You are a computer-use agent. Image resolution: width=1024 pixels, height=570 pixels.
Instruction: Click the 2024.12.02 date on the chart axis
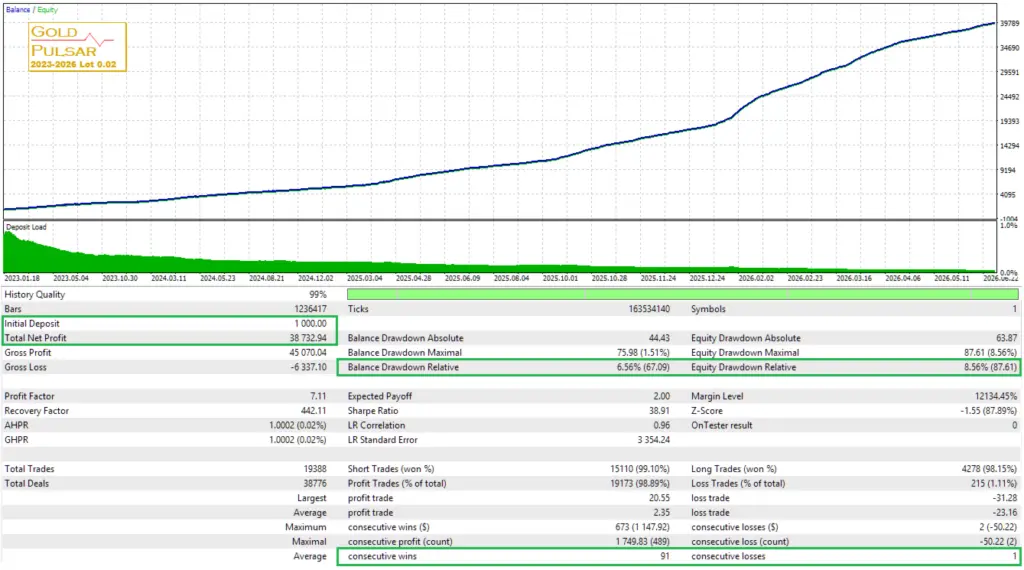tap(315, 278)
